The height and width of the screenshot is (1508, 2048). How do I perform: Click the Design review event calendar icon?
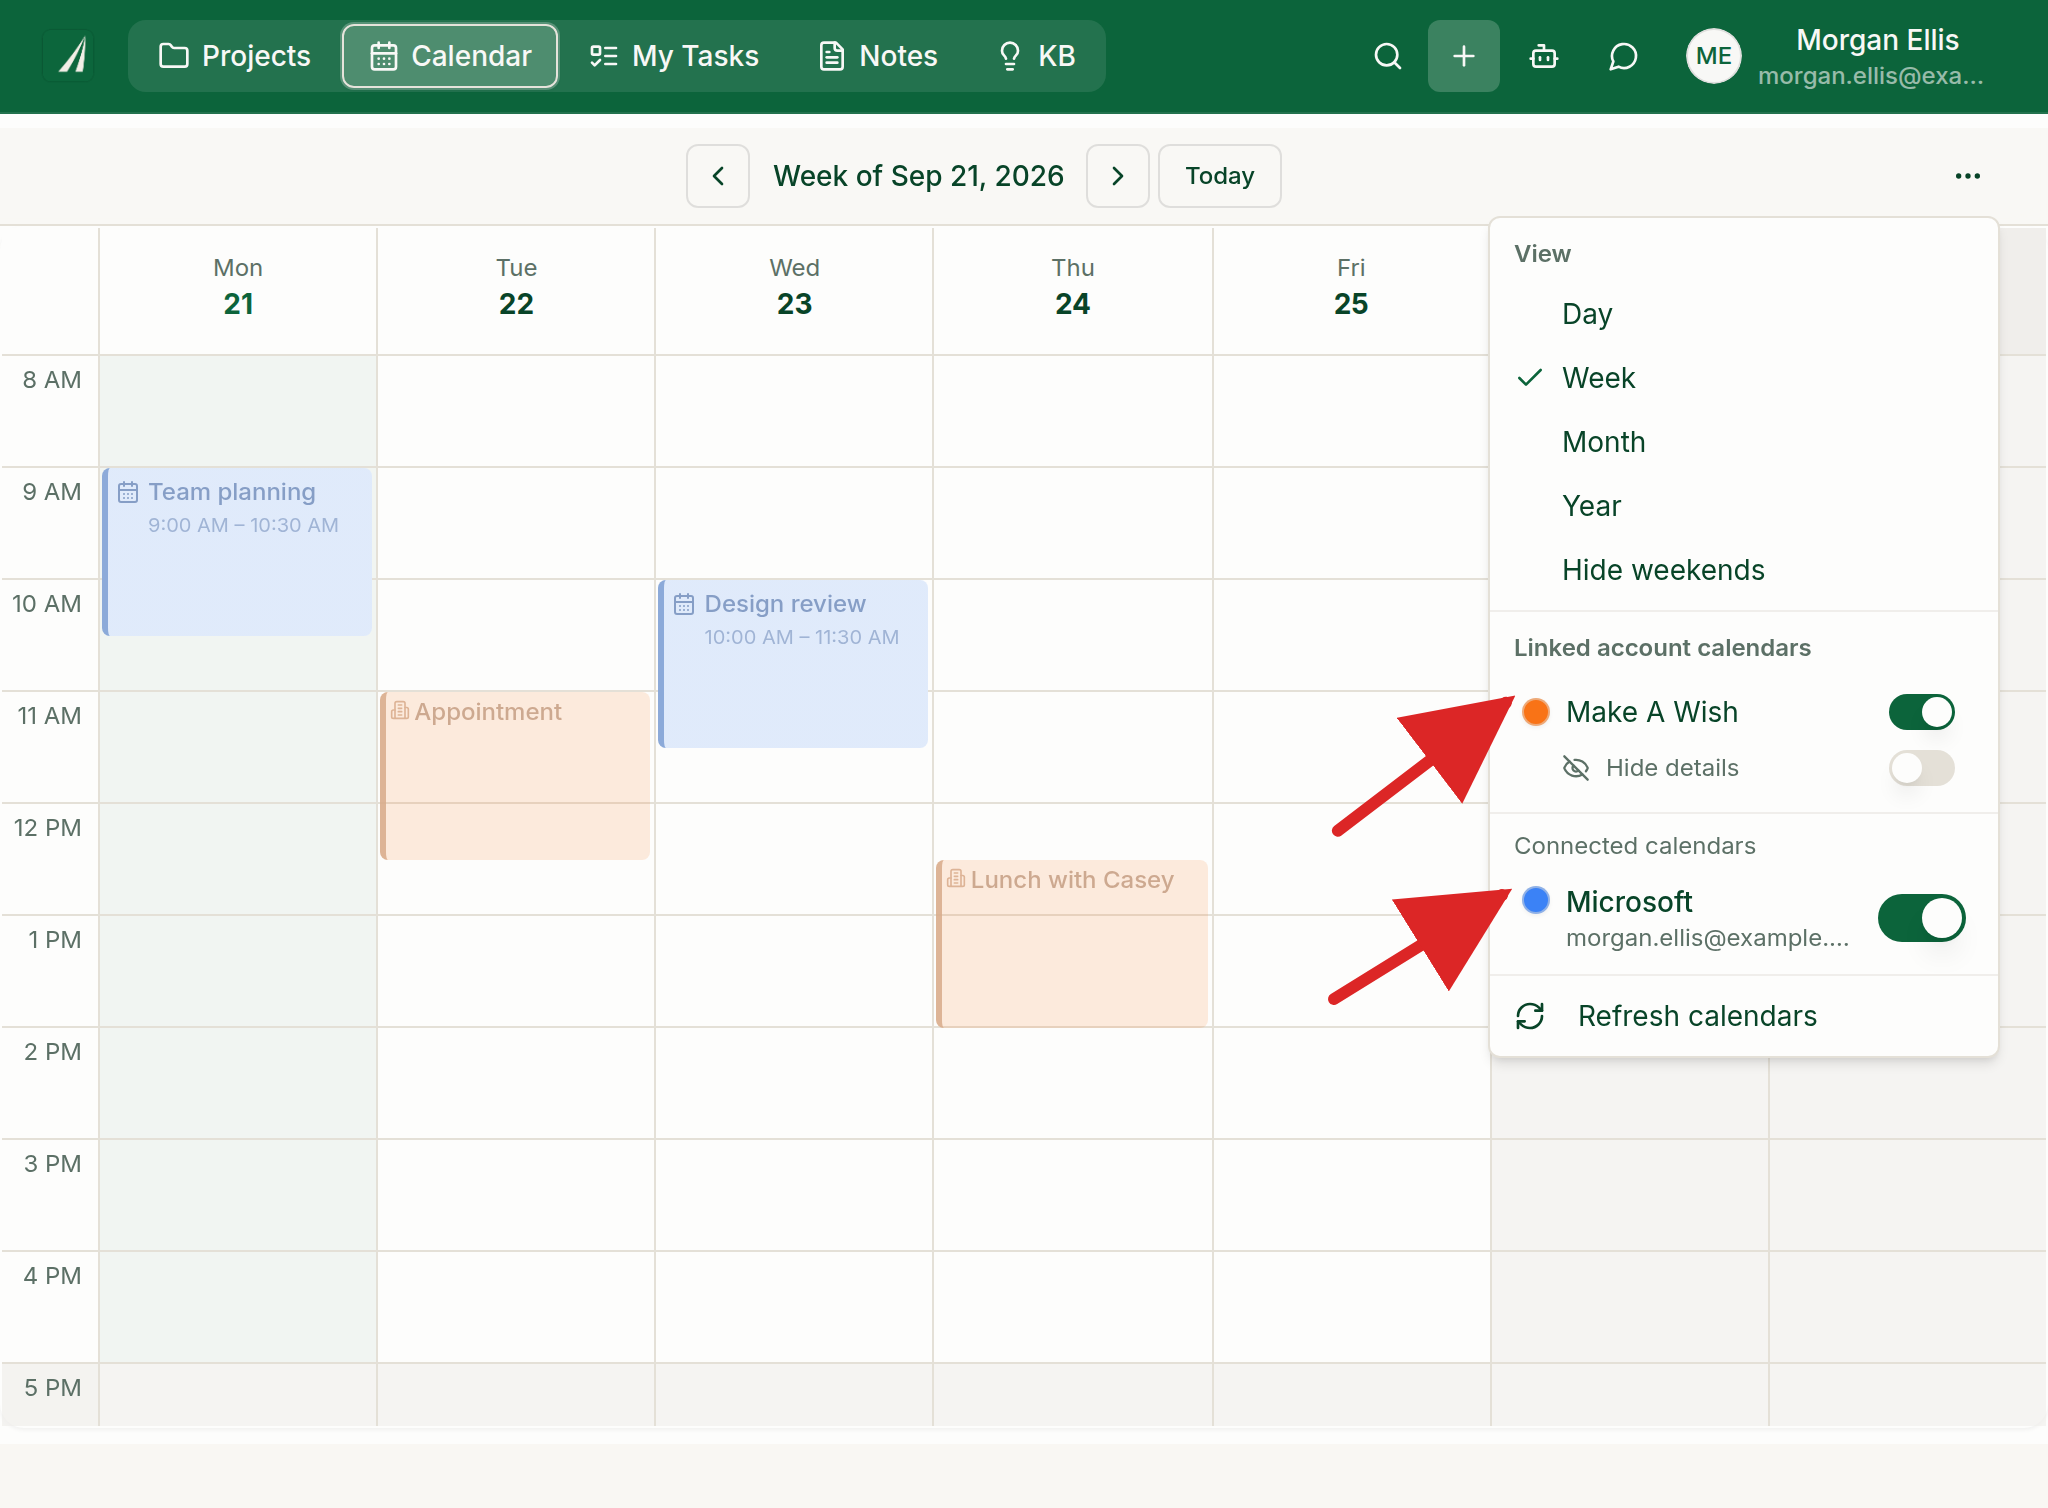684,604
